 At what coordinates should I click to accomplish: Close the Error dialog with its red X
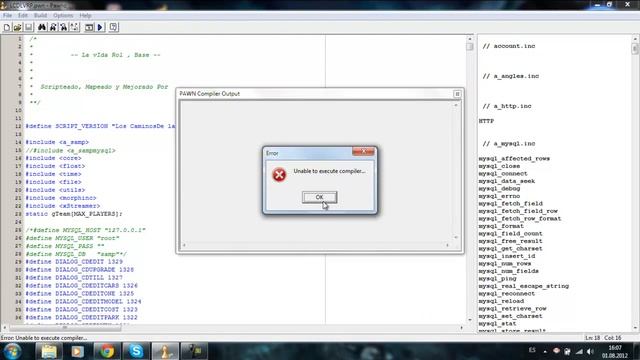(x=363, y=152)
